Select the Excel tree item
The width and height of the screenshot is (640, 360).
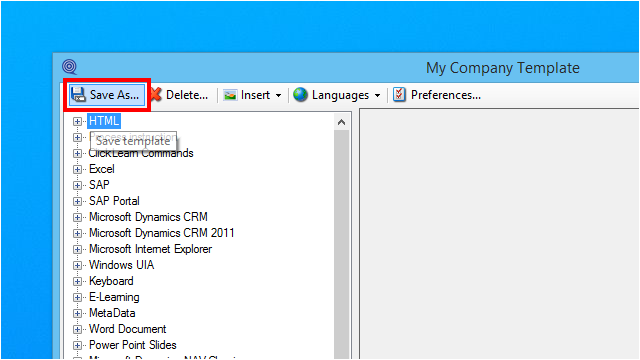(x=102, y=169)
